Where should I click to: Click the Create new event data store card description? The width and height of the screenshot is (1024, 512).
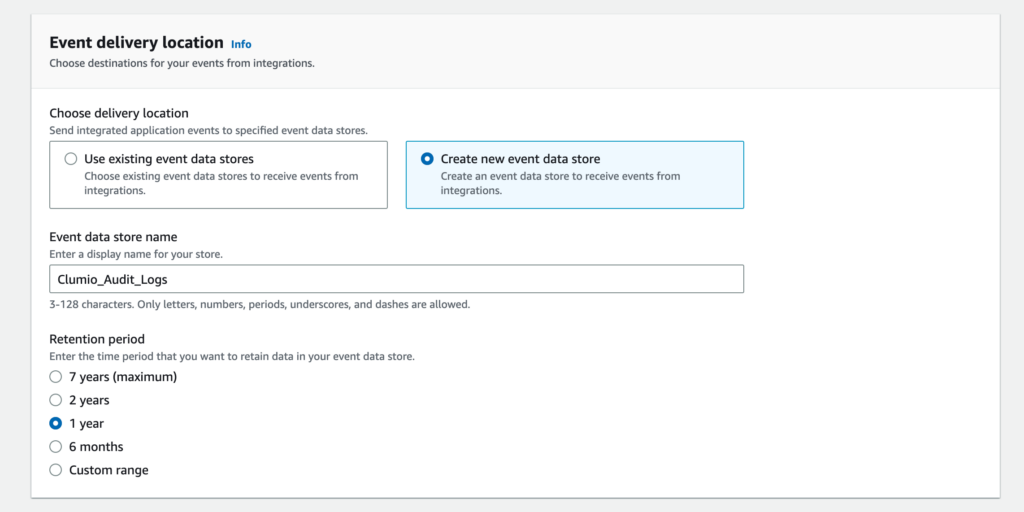(560, 184)
